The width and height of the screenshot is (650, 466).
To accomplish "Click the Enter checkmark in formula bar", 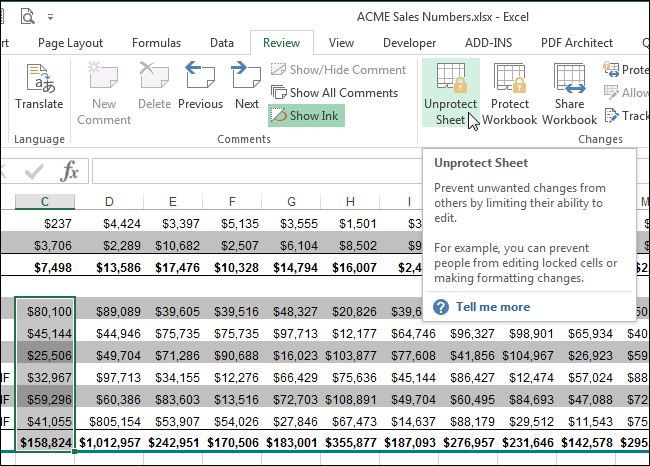I will (x=34, y=171).
